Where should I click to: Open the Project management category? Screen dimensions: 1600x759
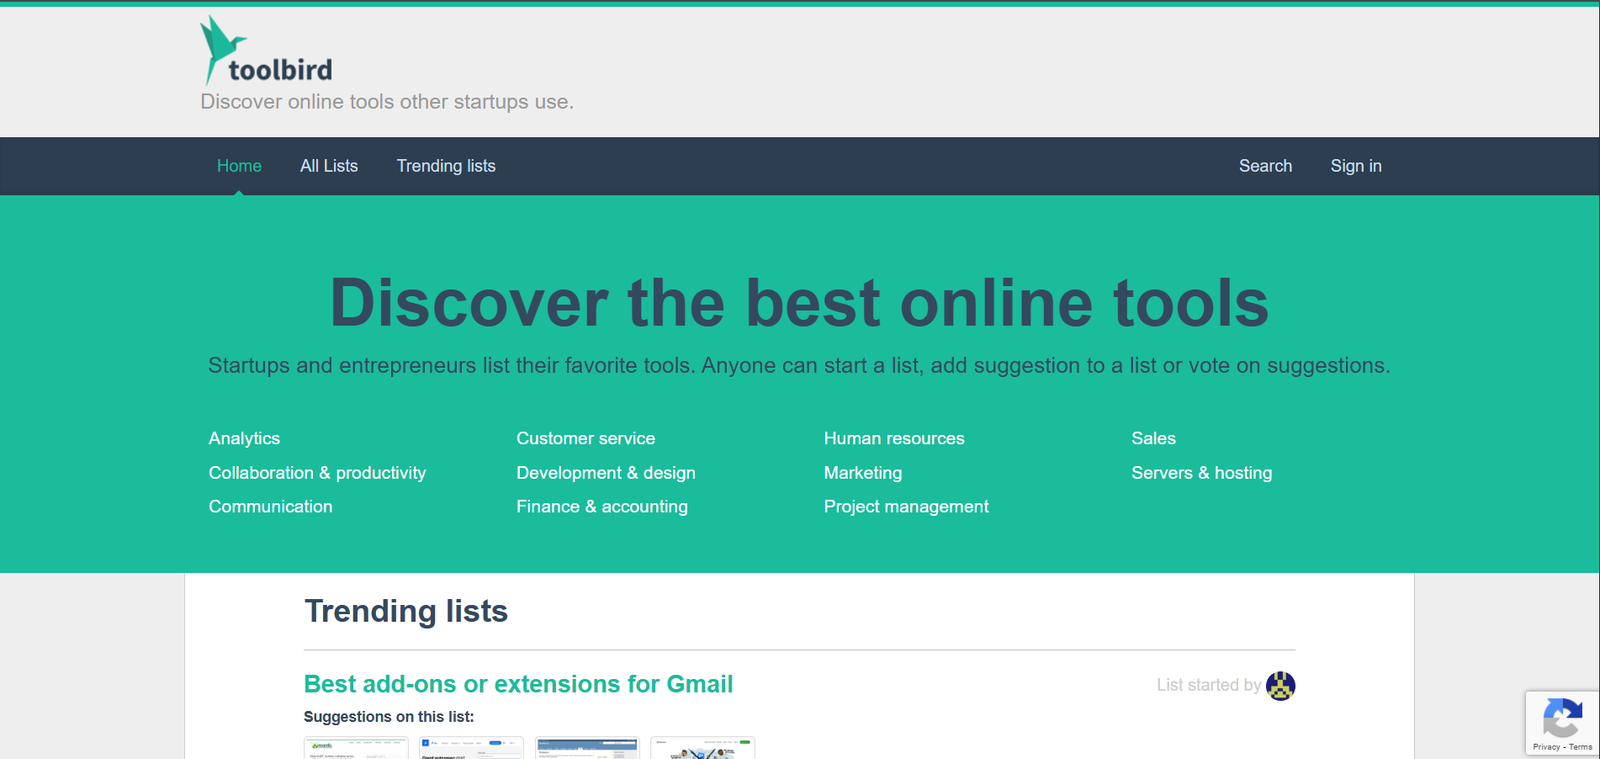(906, 507)
